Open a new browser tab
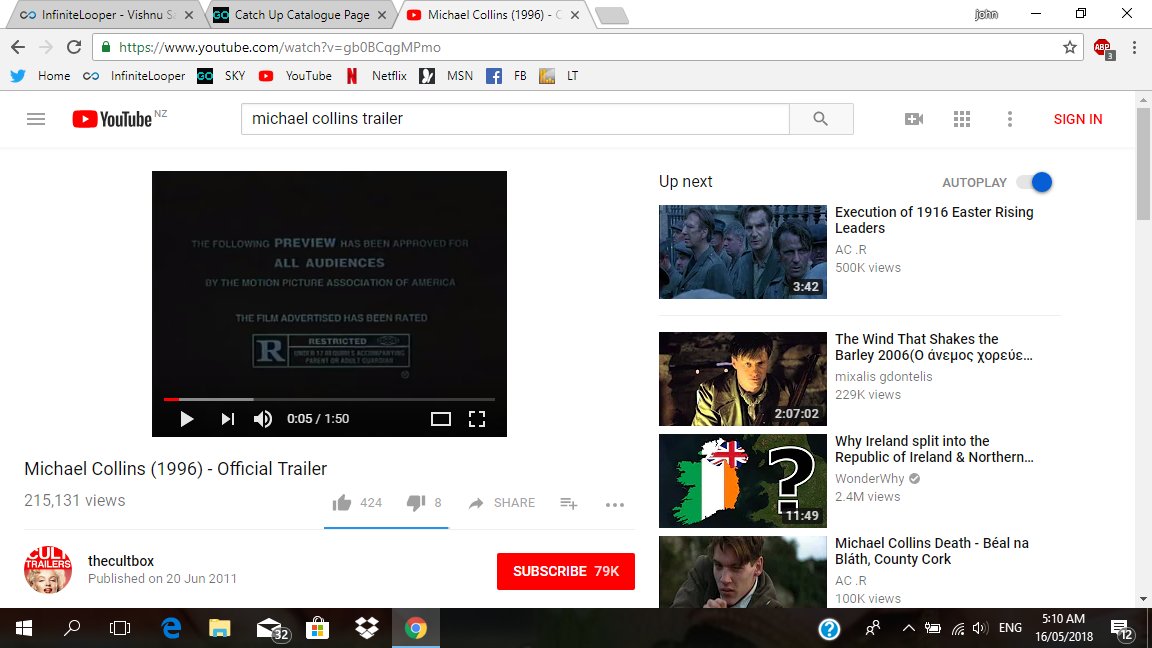Image resolution: width=1152 pixels, height=648 pixels. coord(611,15)
